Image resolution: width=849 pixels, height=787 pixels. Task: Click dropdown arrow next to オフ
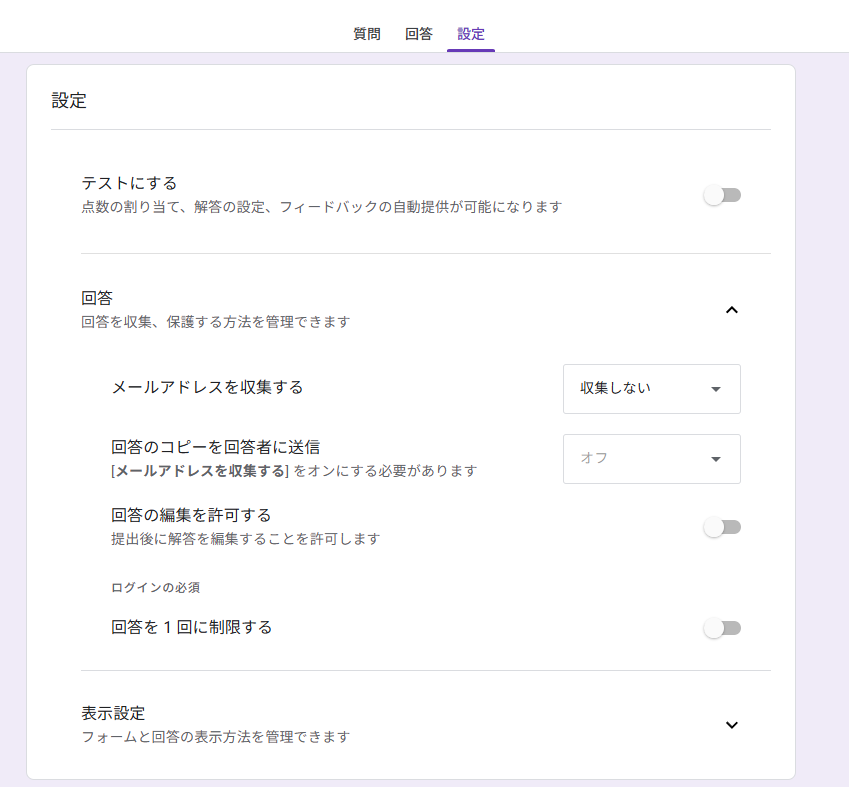click(x=716, y=459)
